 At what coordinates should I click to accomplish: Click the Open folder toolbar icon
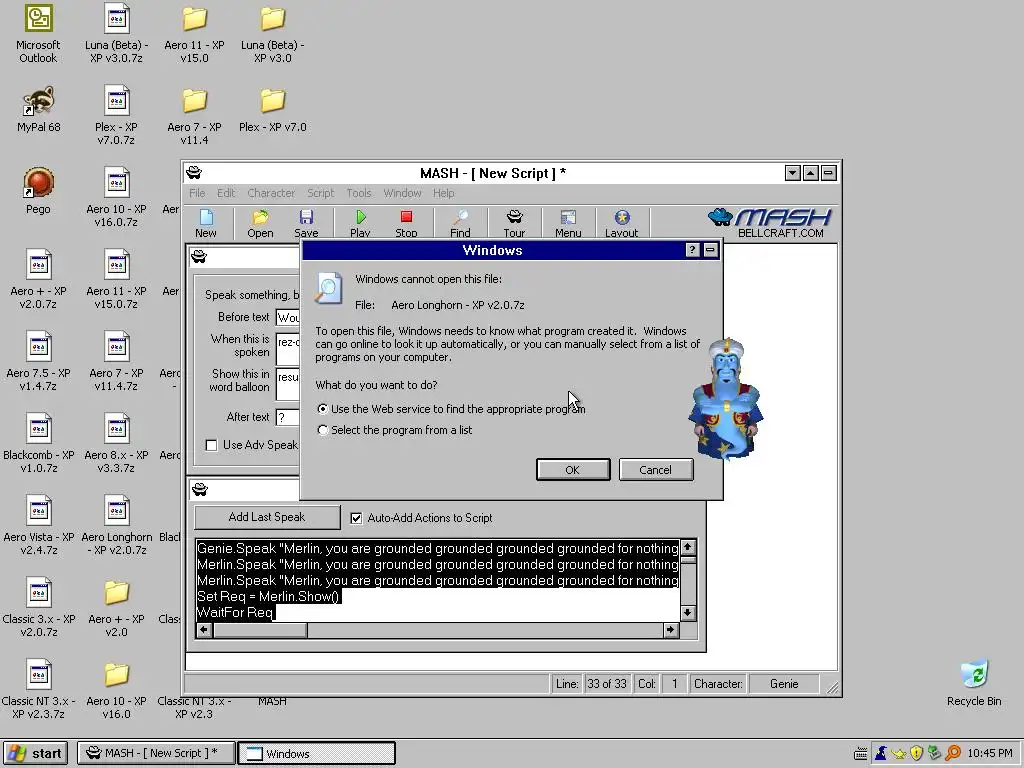click(260, 223)
